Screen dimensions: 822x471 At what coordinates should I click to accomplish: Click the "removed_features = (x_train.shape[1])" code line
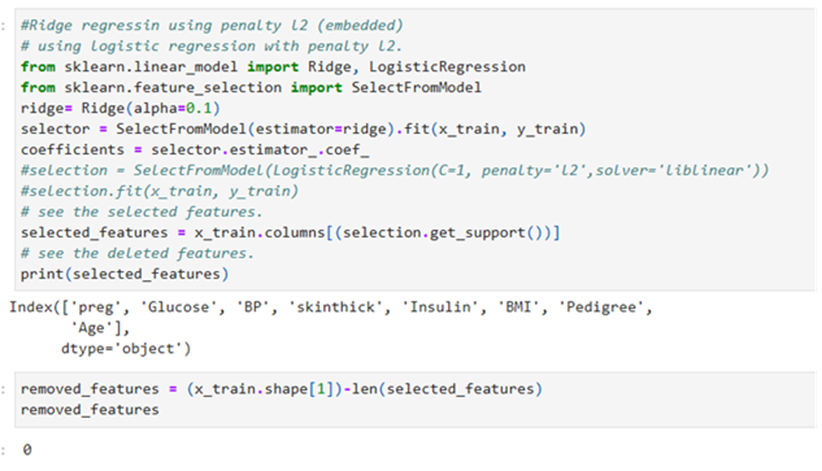(x=284, y=389)
